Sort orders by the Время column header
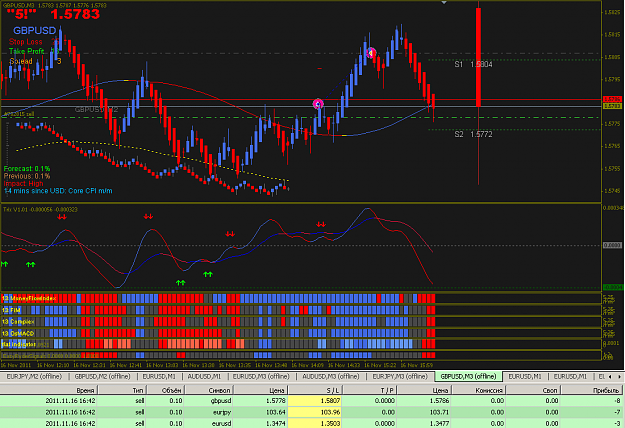The width and height of the screenshot is (625, 428). (x=49, y=390)
